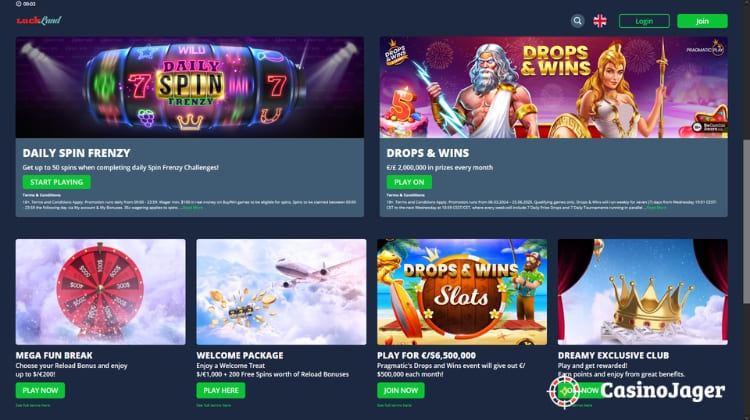The height and width of the screenshot is (420, 750).
Task: Click the Drops & Wins badge on the Zeus banner
Action: coord(396,52)
